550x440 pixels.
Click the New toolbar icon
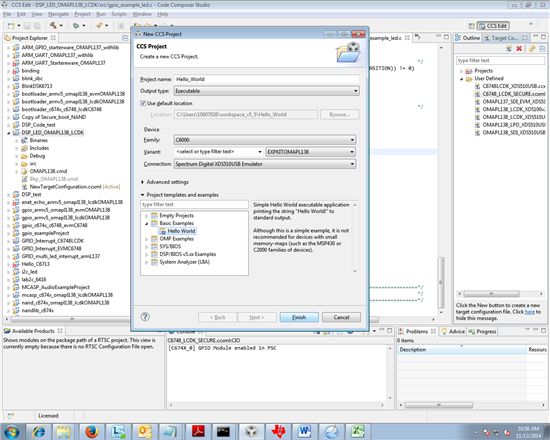click(11, 26)
